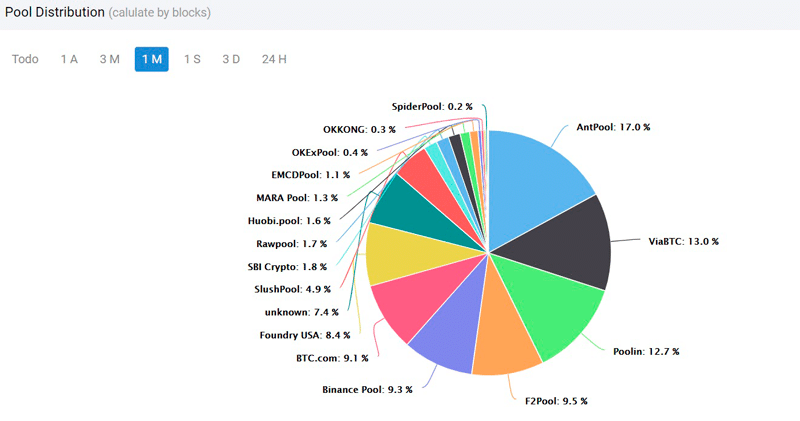Click the Pool Distribution heading

(x=55, y=12)
